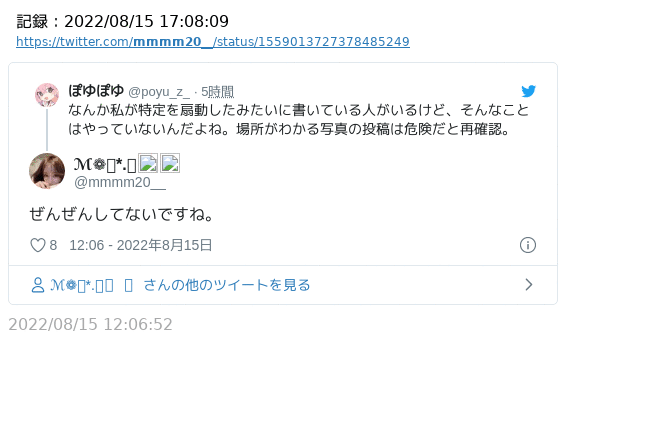
Task: Click first broken emoji image in name
Action: 148,163
